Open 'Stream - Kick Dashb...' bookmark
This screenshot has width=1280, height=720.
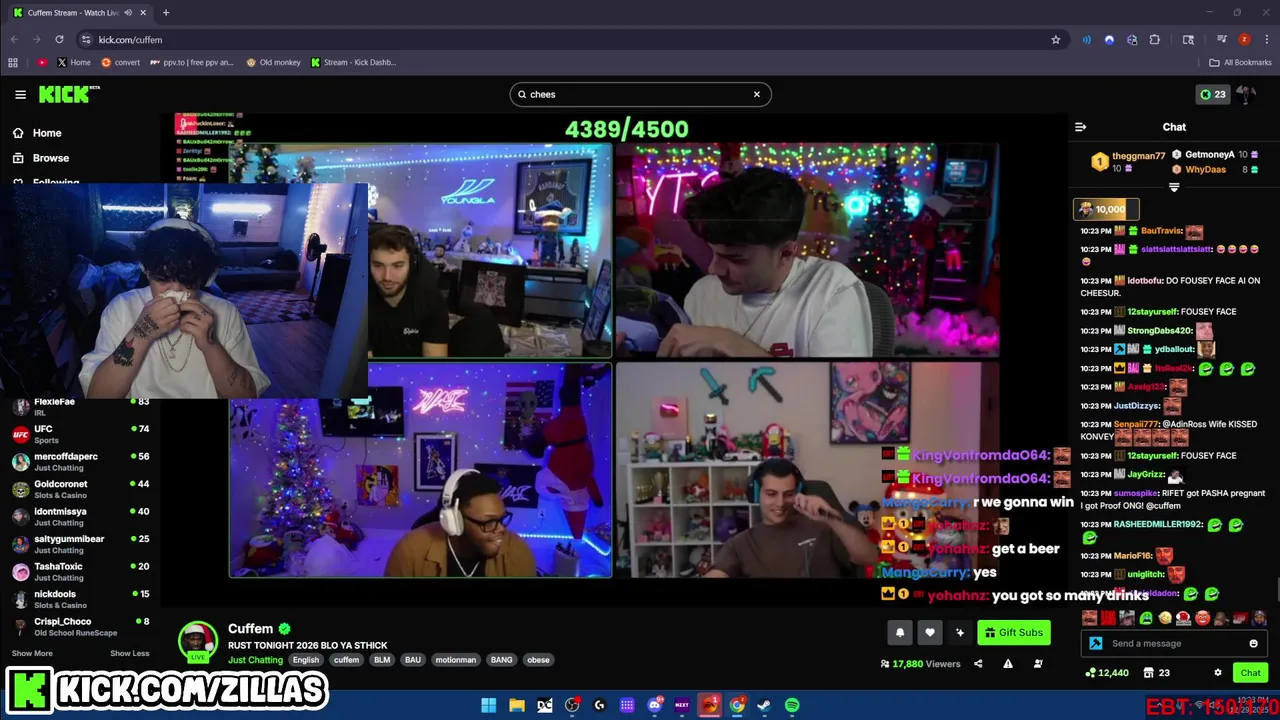353,62
